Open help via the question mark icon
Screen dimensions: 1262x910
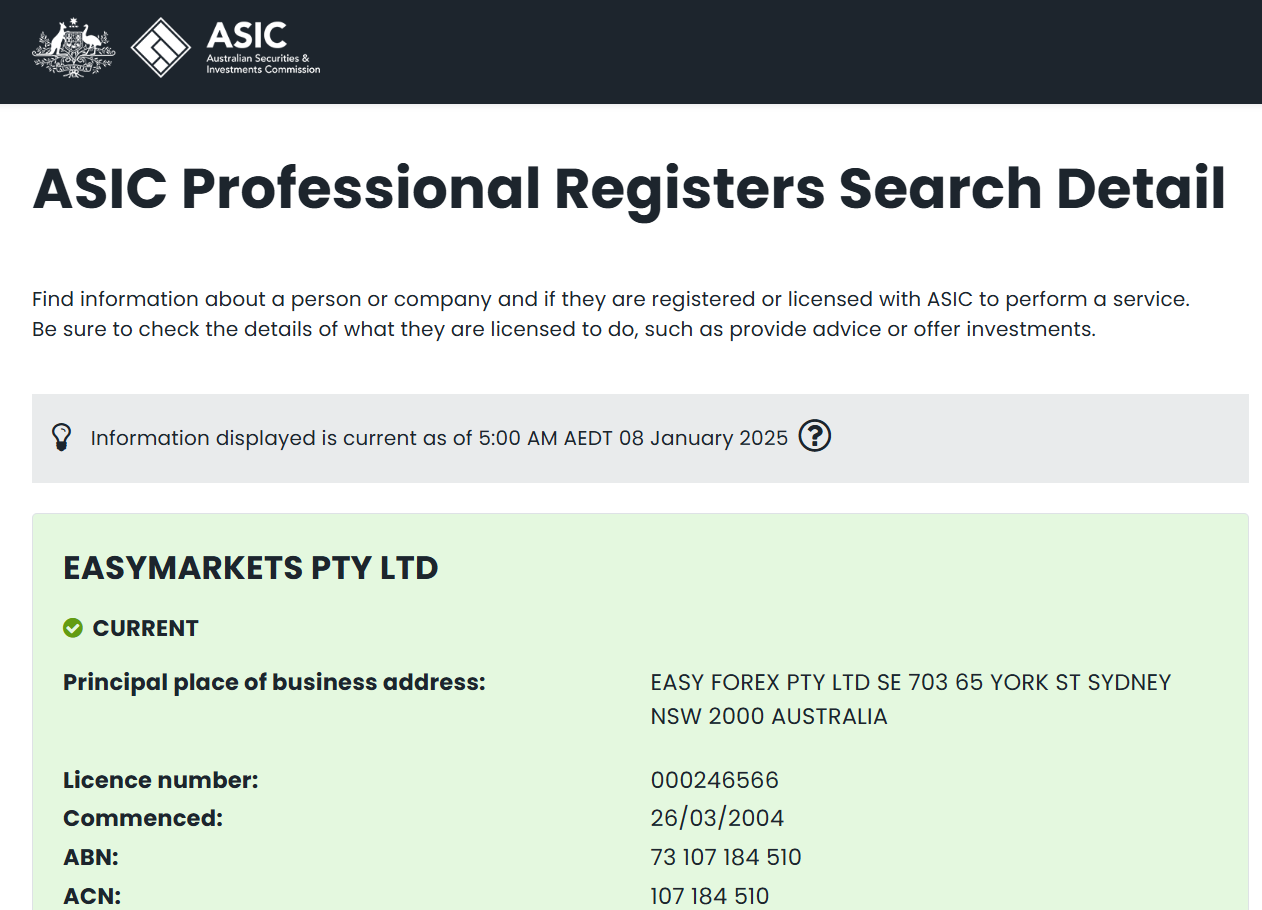tap(815, 437)
